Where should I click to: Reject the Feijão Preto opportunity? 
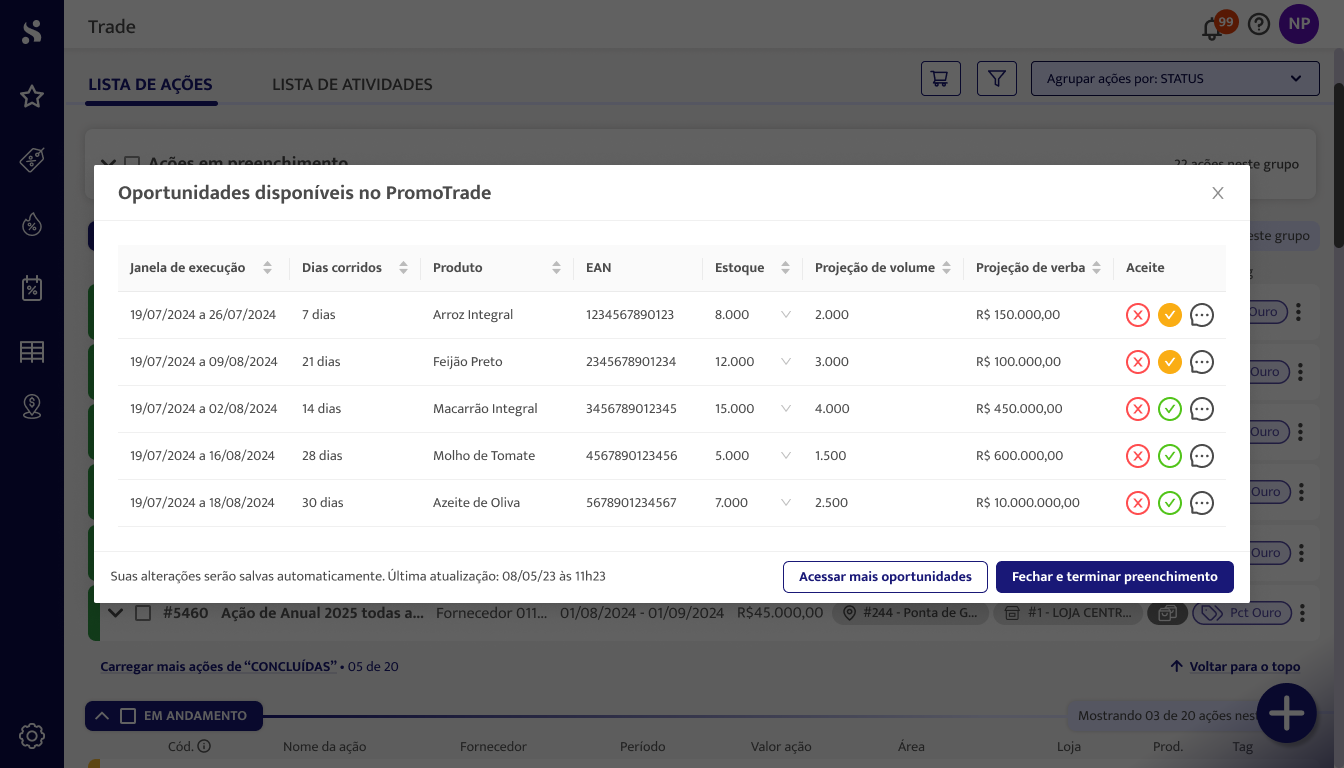coord(1138,362)
